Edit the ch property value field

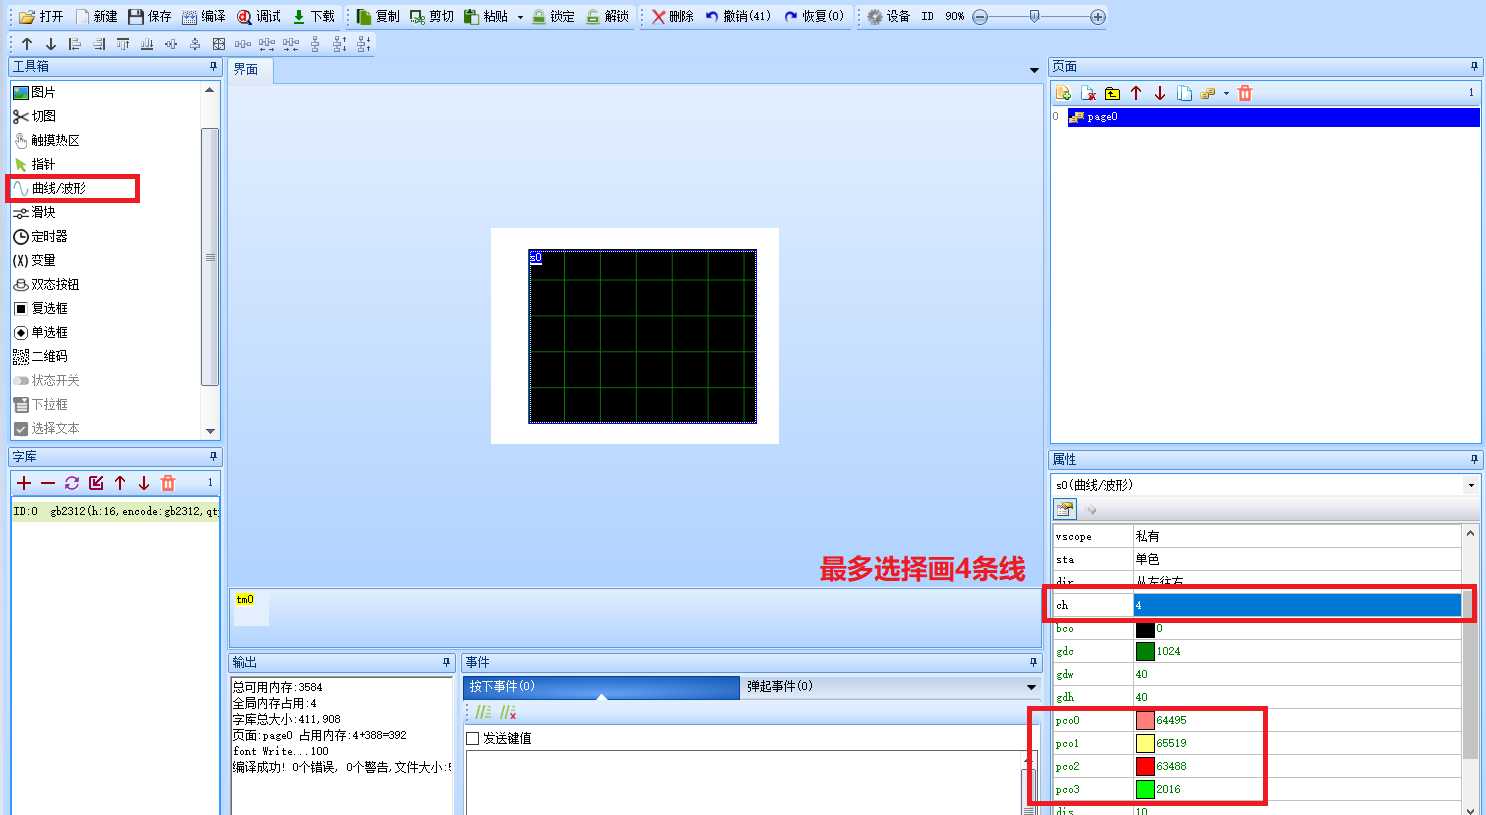click(1297, 605)
